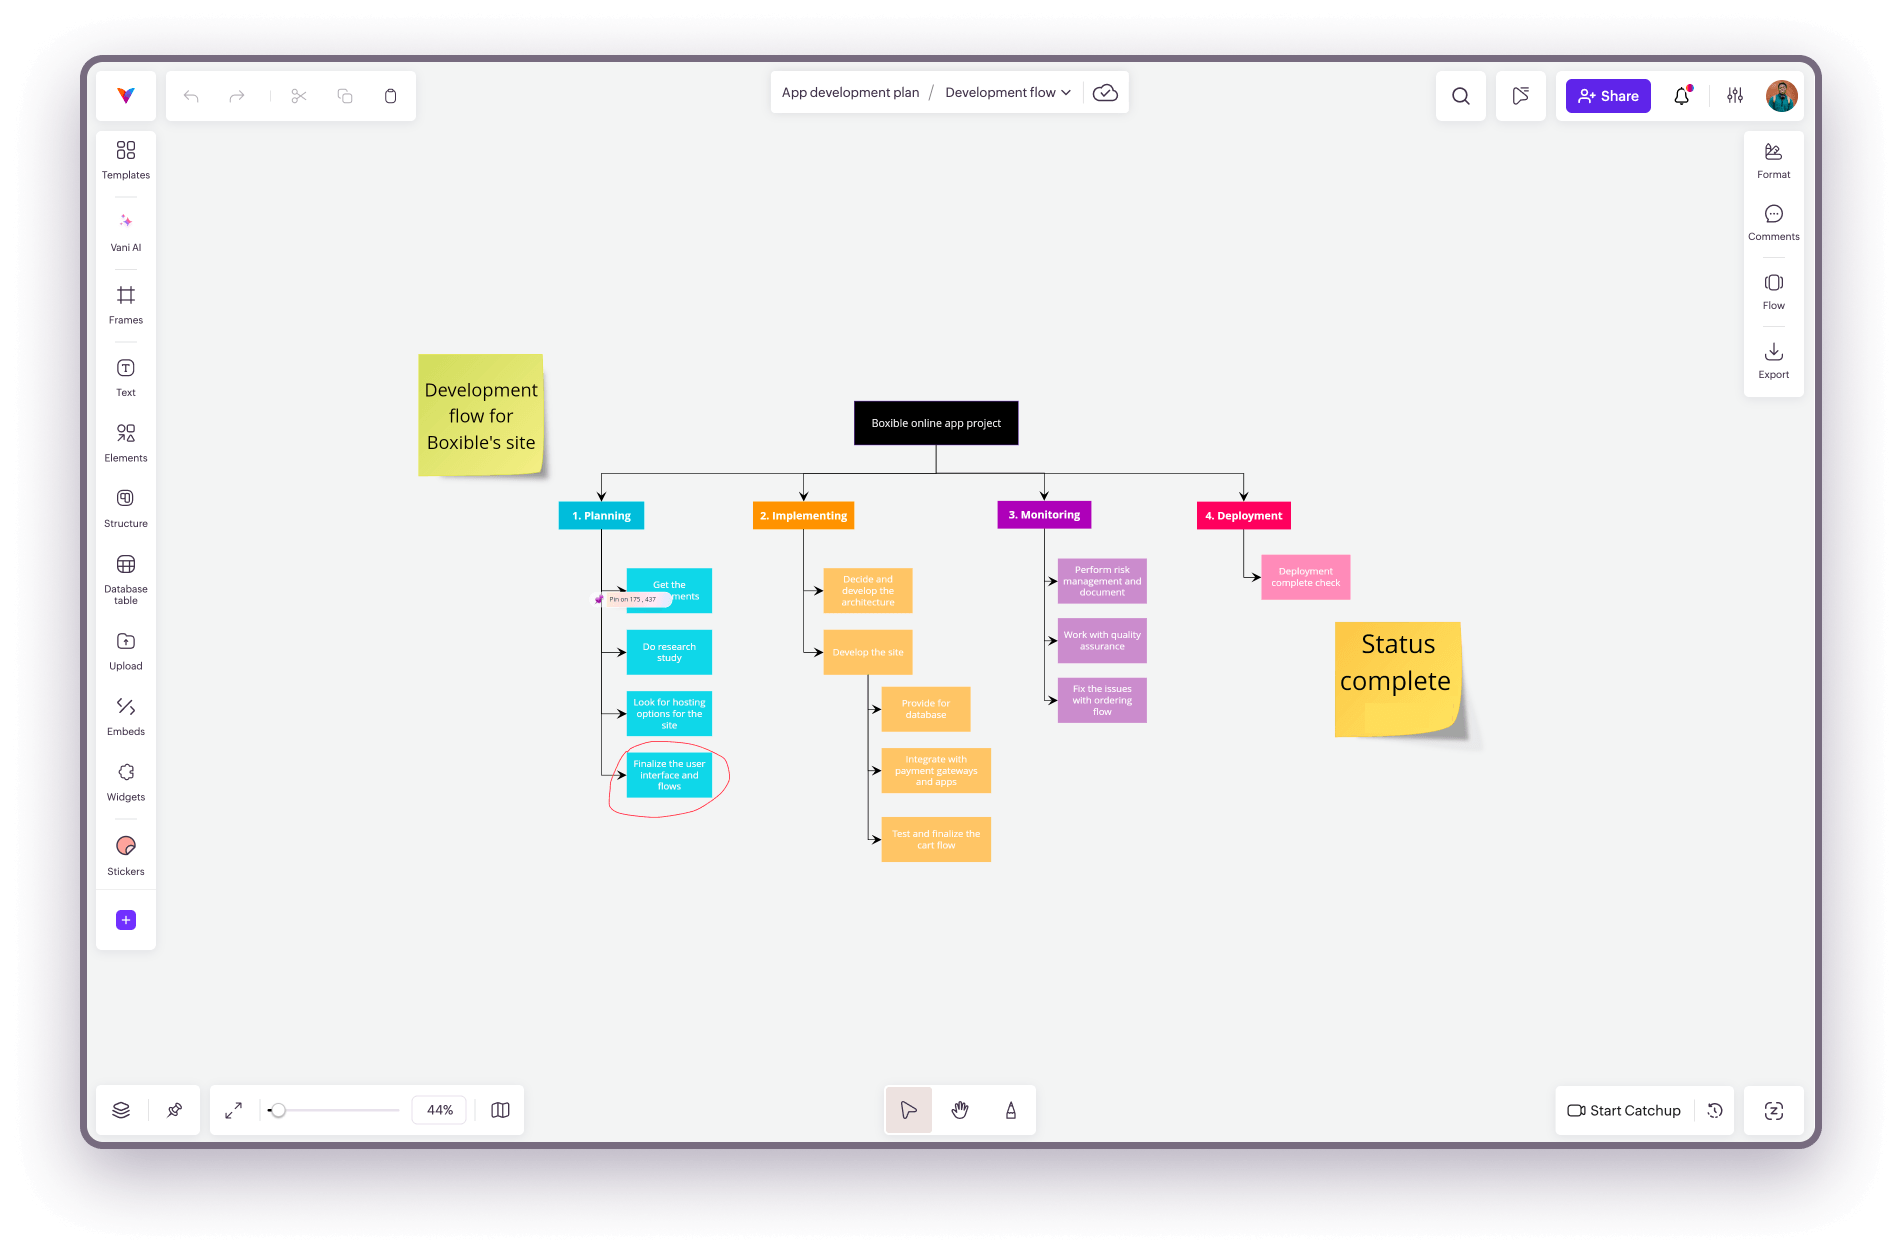Viewport: 1902px width, 1254px height.
Task: Click the presentation play icon
Action: 1521,96
